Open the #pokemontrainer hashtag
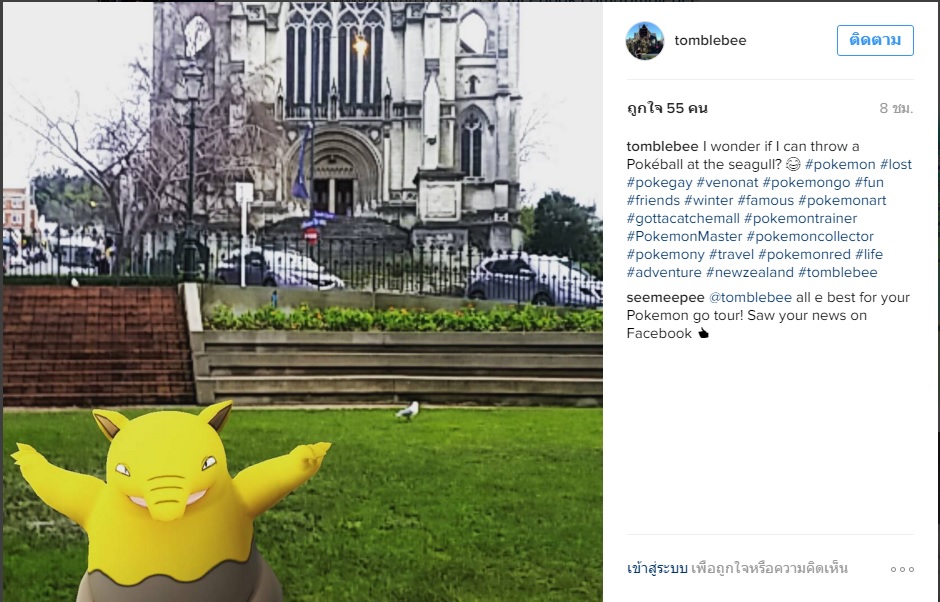This screenshot has height=602, width=940. click(x=800, y=218)
